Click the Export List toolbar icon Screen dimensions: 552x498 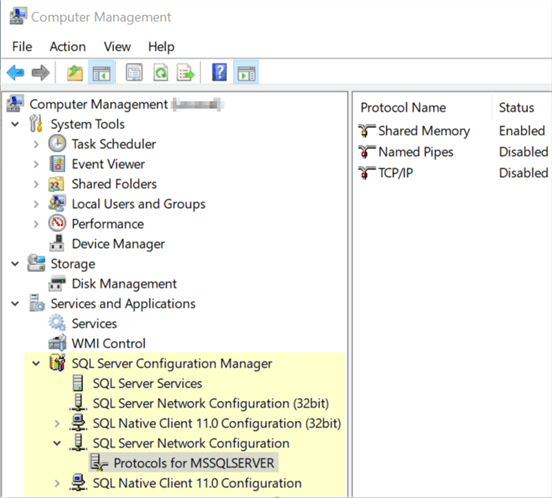186,73
